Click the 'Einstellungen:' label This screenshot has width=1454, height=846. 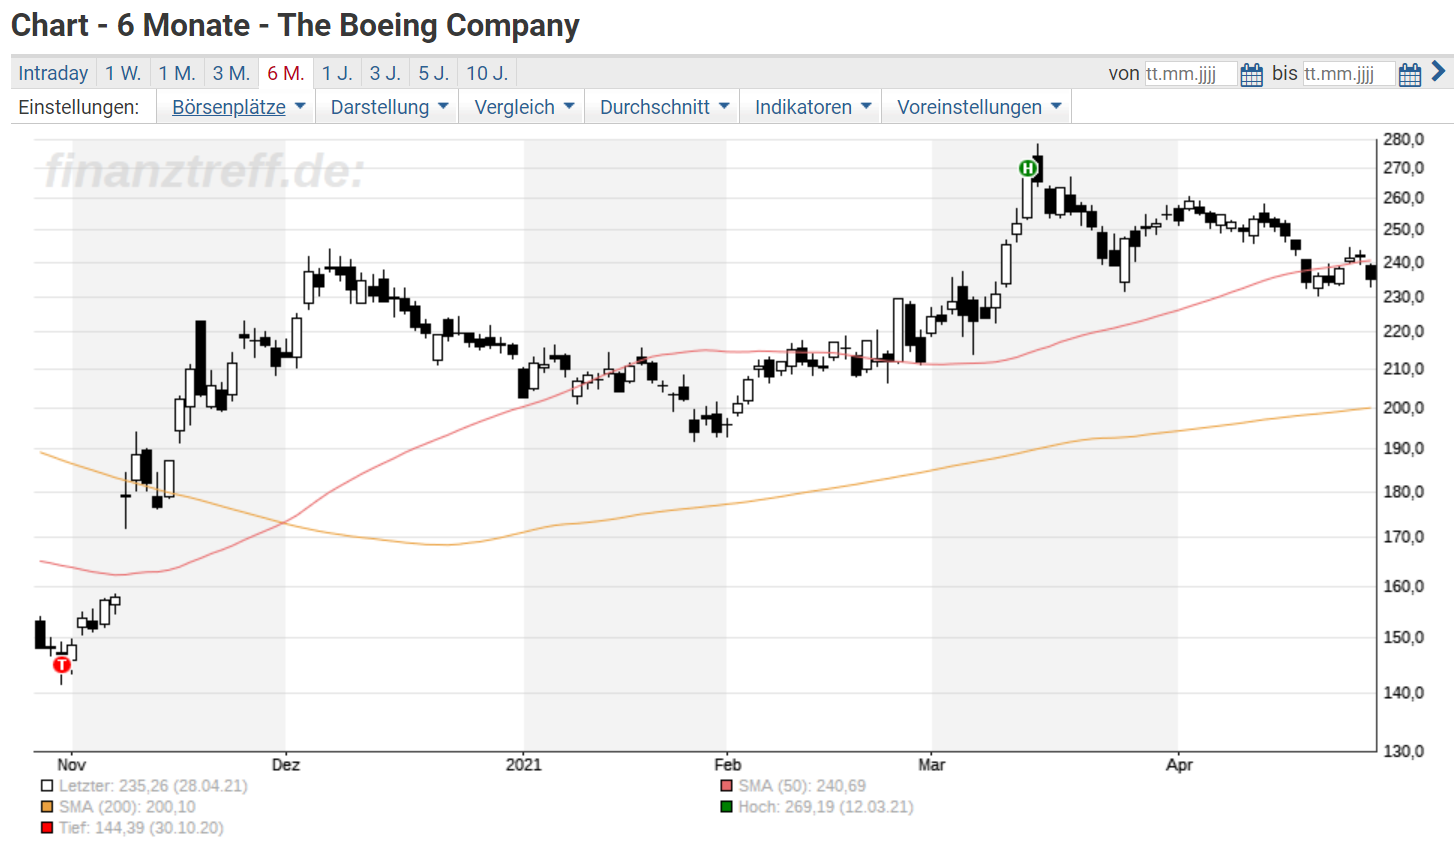click(x=79, y=107)
